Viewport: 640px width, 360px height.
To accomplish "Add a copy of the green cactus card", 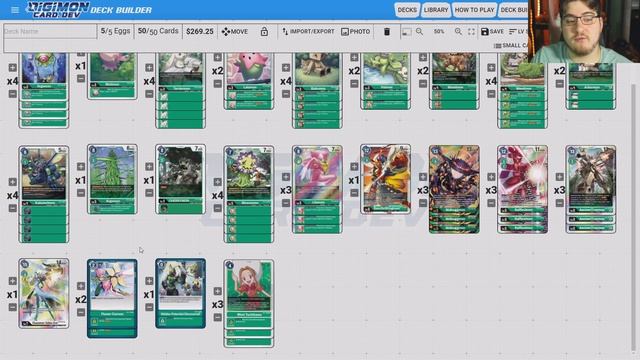I will 81,167.
